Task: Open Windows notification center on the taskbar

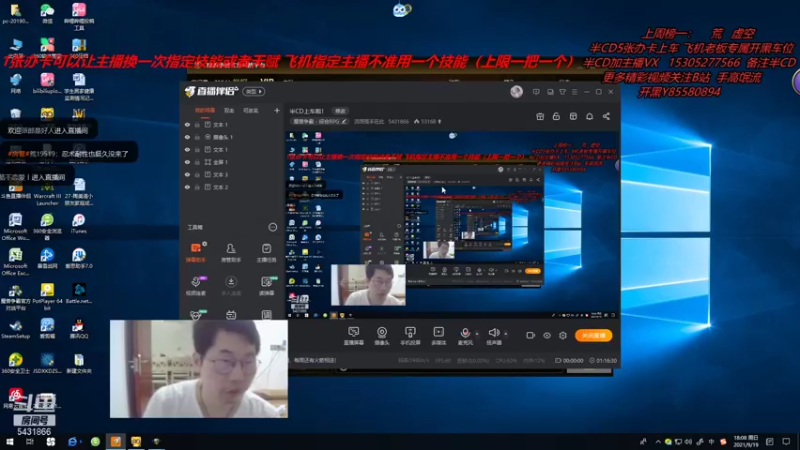Action: click(x=786, y=441)
